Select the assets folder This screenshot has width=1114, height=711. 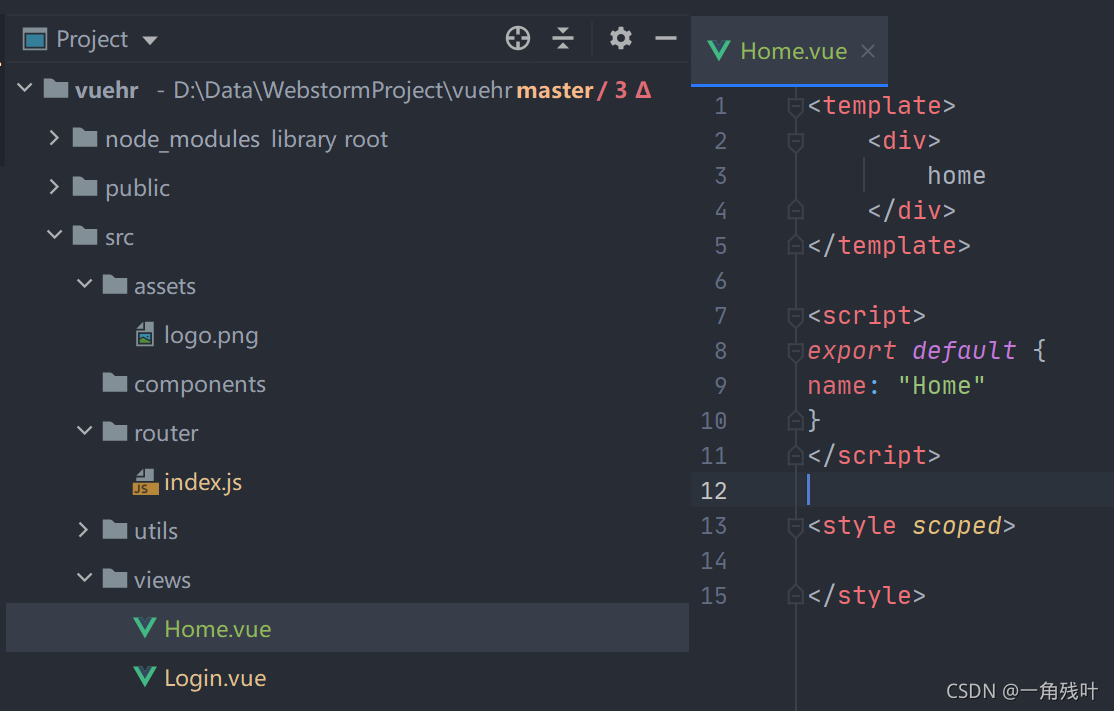tap(165, 286)
